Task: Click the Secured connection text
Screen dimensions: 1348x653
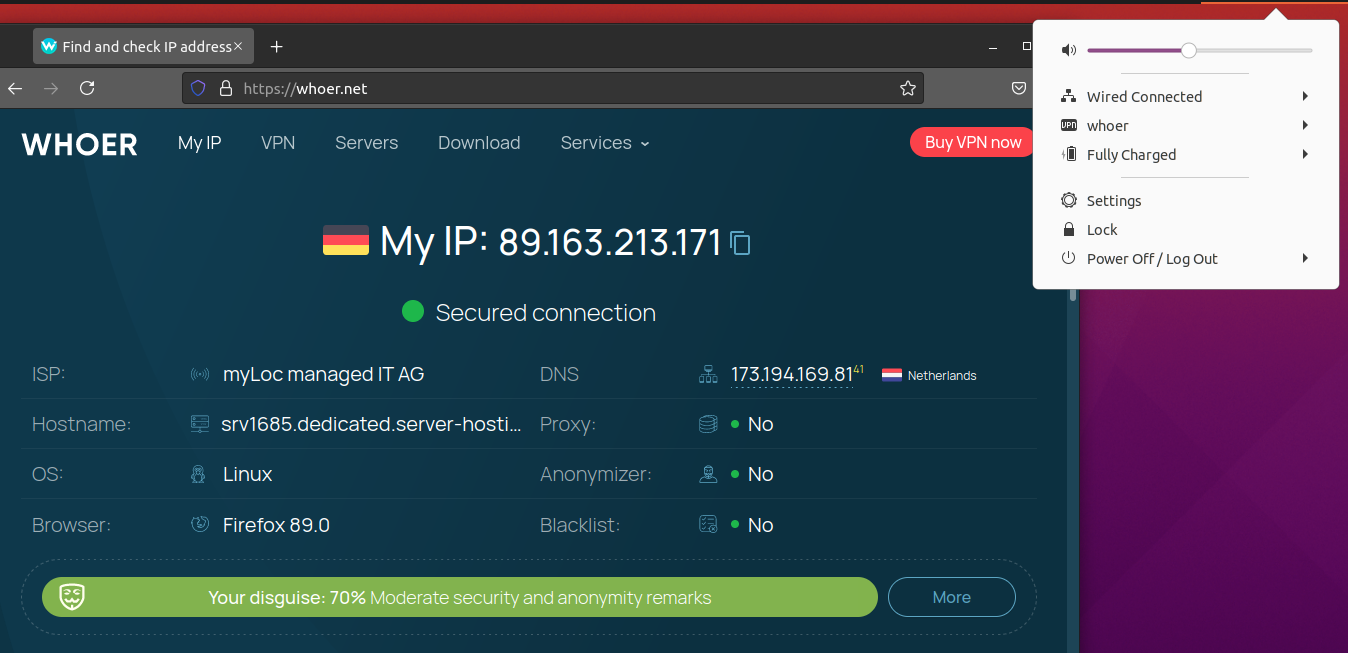Action: coord(546,312)
